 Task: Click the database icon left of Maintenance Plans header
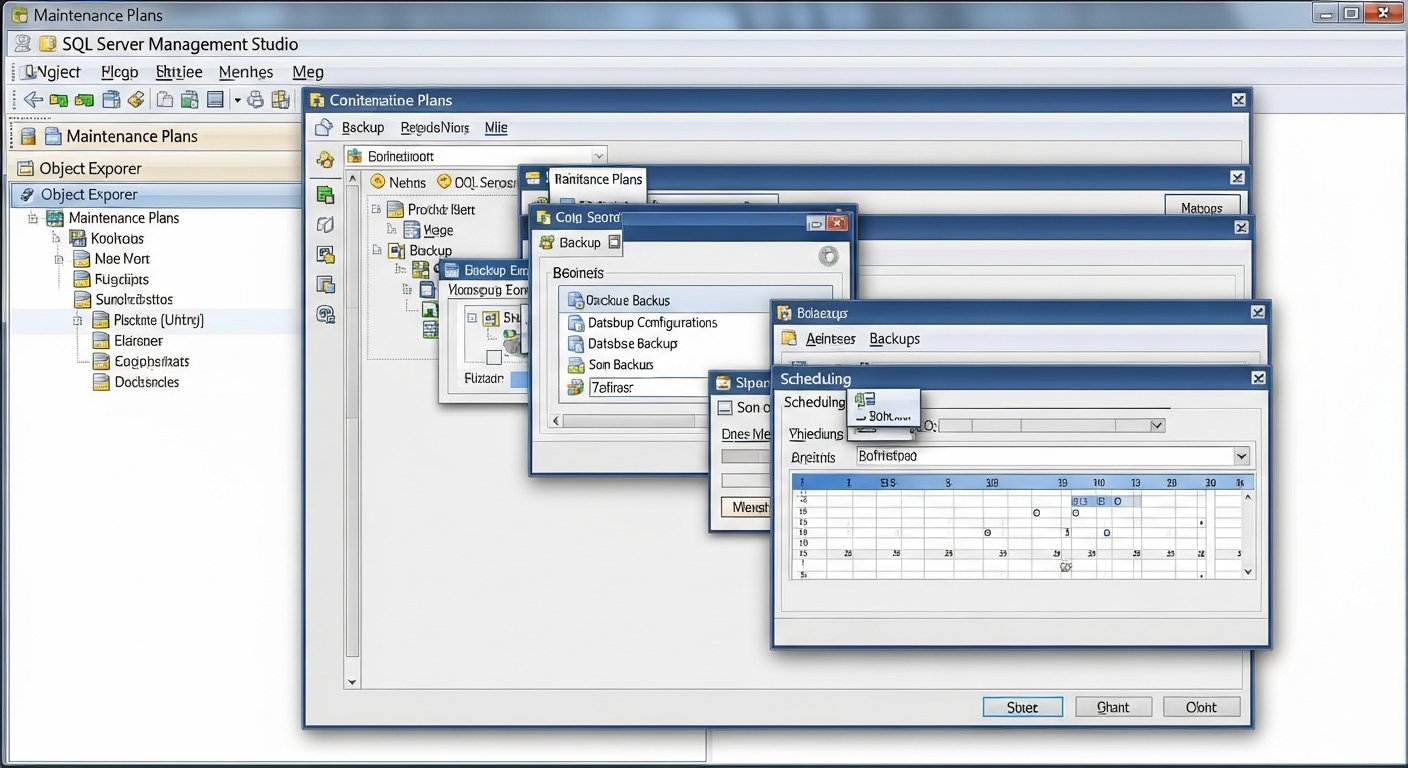coord(28,136)
